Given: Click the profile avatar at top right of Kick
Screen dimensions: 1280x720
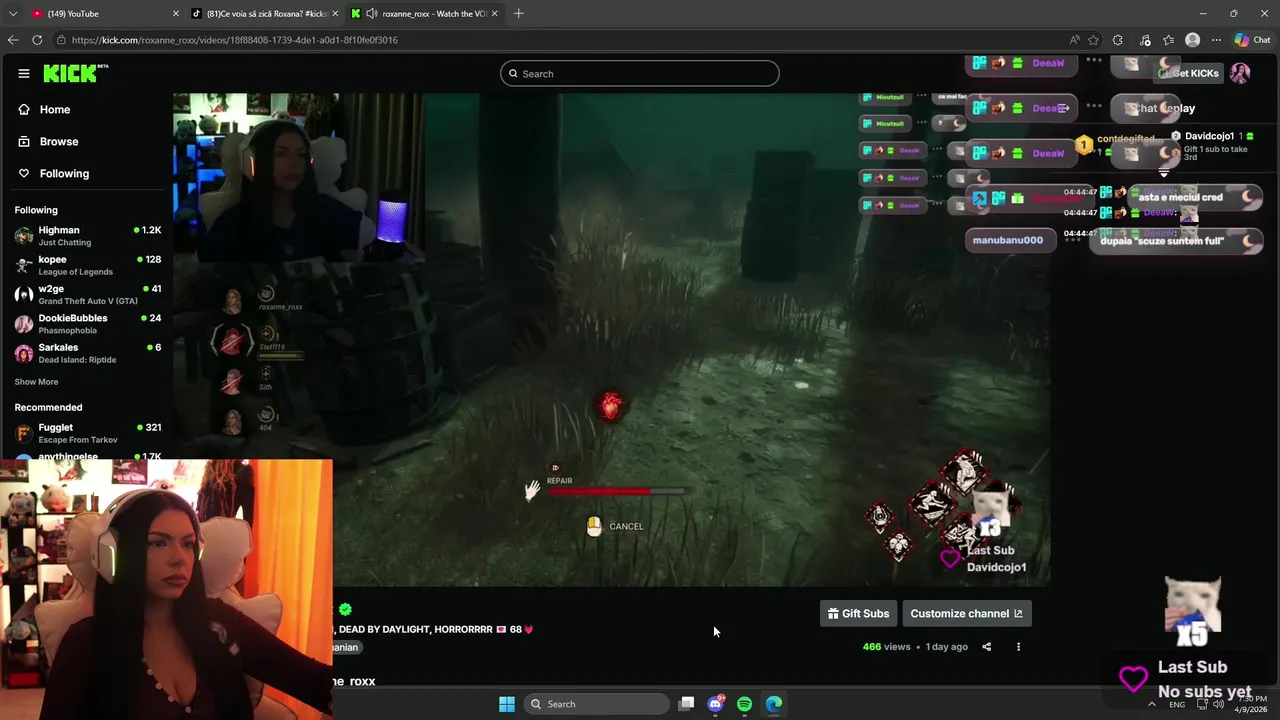Looking at the screenshot, I should tap(1240, 73).
